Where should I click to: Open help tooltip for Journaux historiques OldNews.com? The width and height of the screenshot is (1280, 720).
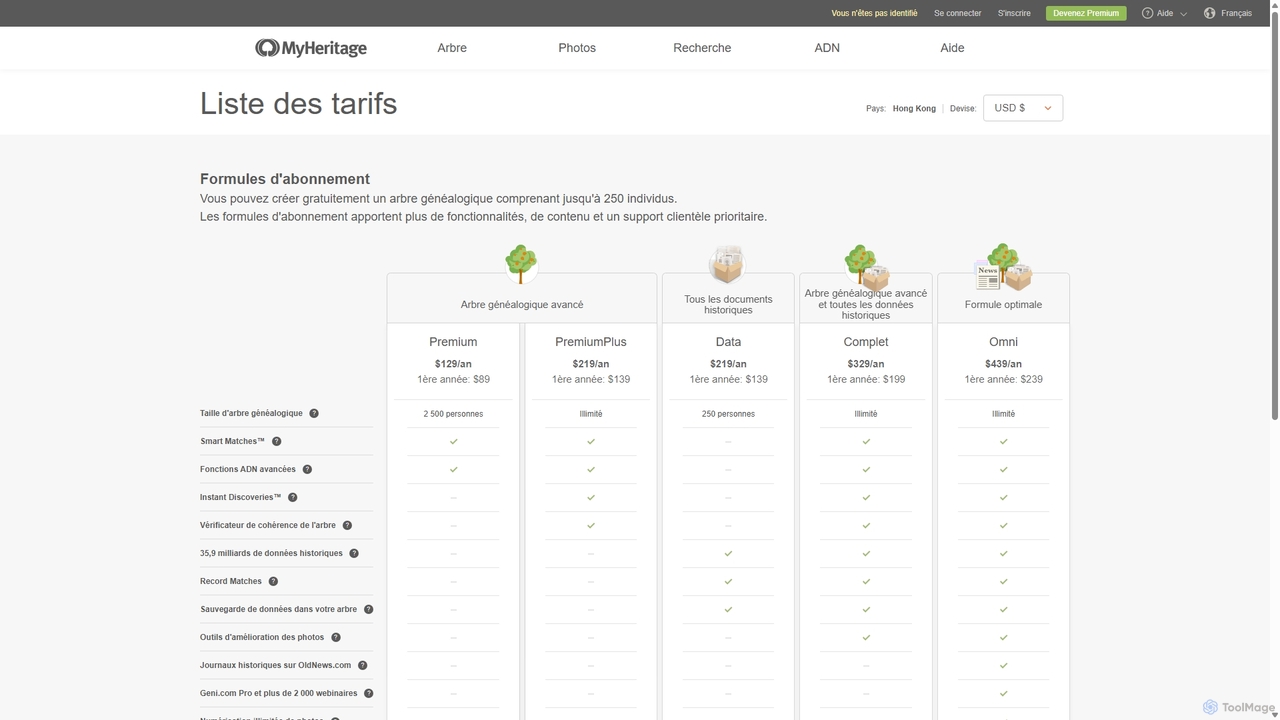tap(363, 665)
